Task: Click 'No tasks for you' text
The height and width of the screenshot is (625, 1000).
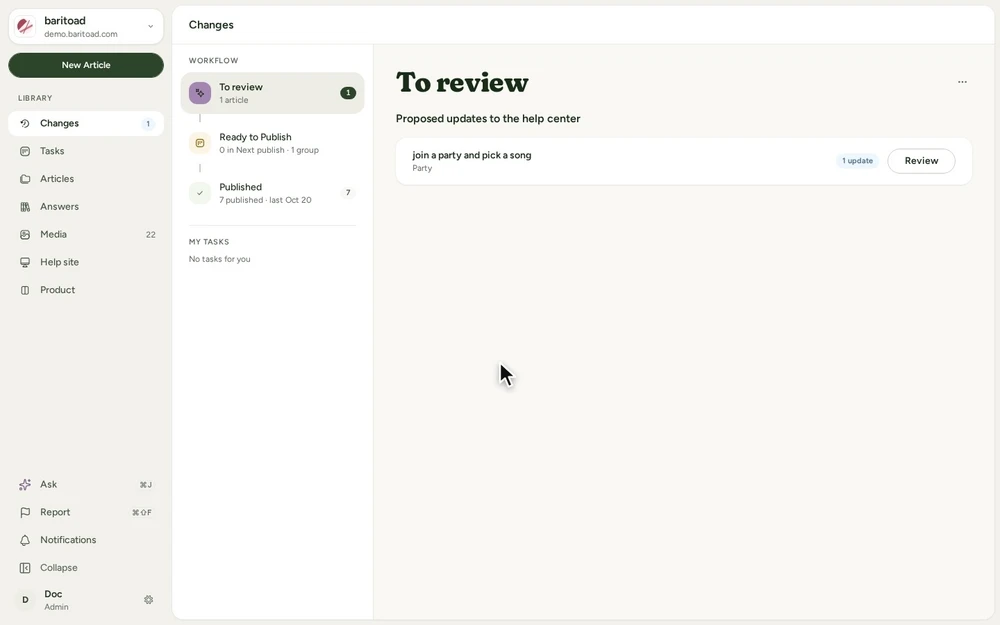Action: point(219,259)
